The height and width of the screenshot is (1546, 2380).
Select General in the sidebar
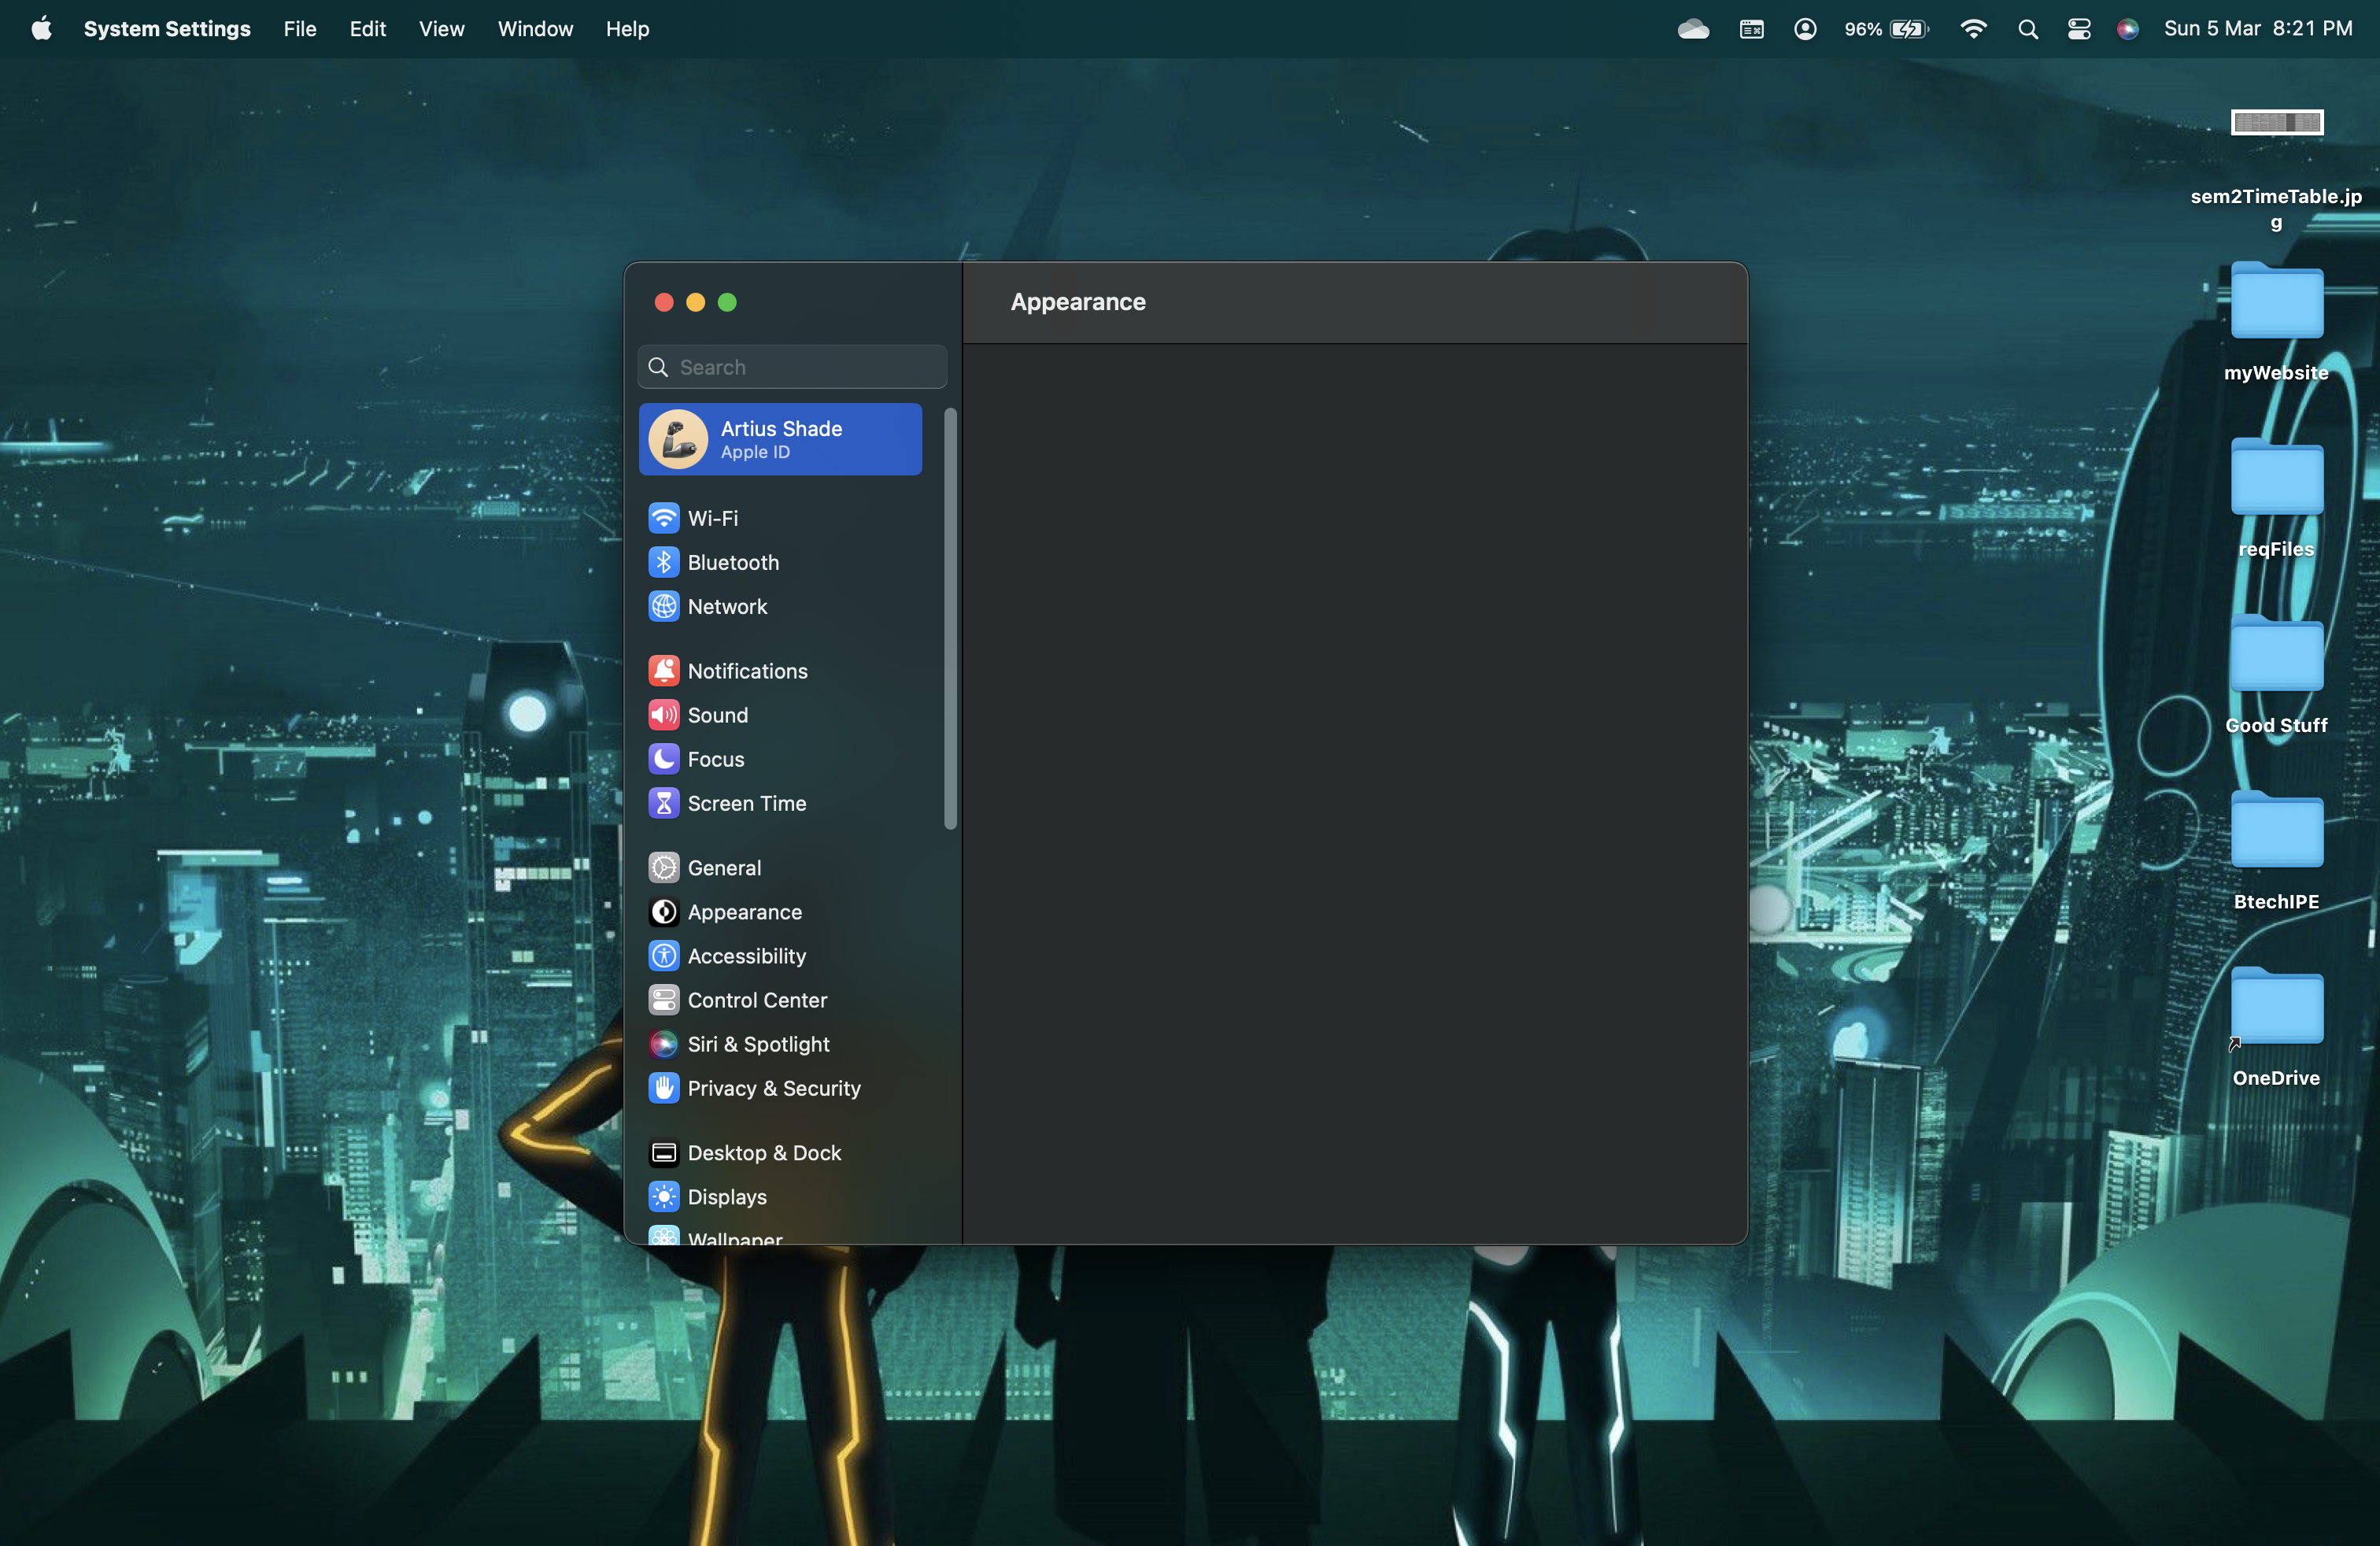[x=724, y=868]
